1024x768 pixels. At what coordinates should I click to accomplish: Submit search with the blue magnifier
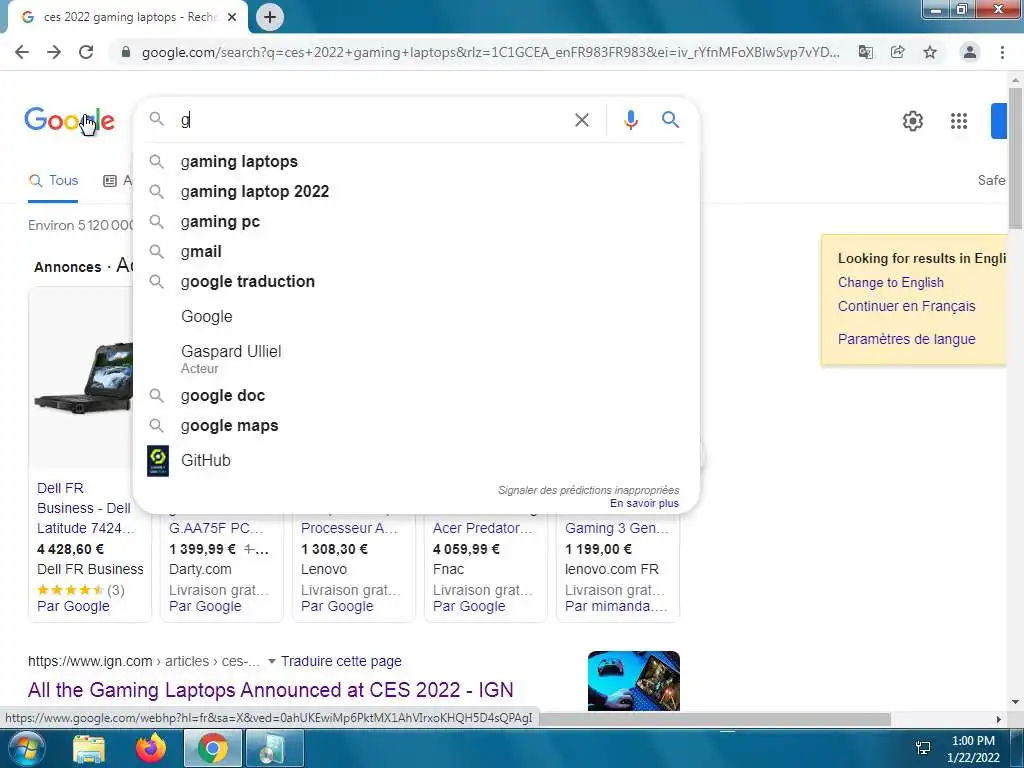pyautogui.click(x=670, y=120)
